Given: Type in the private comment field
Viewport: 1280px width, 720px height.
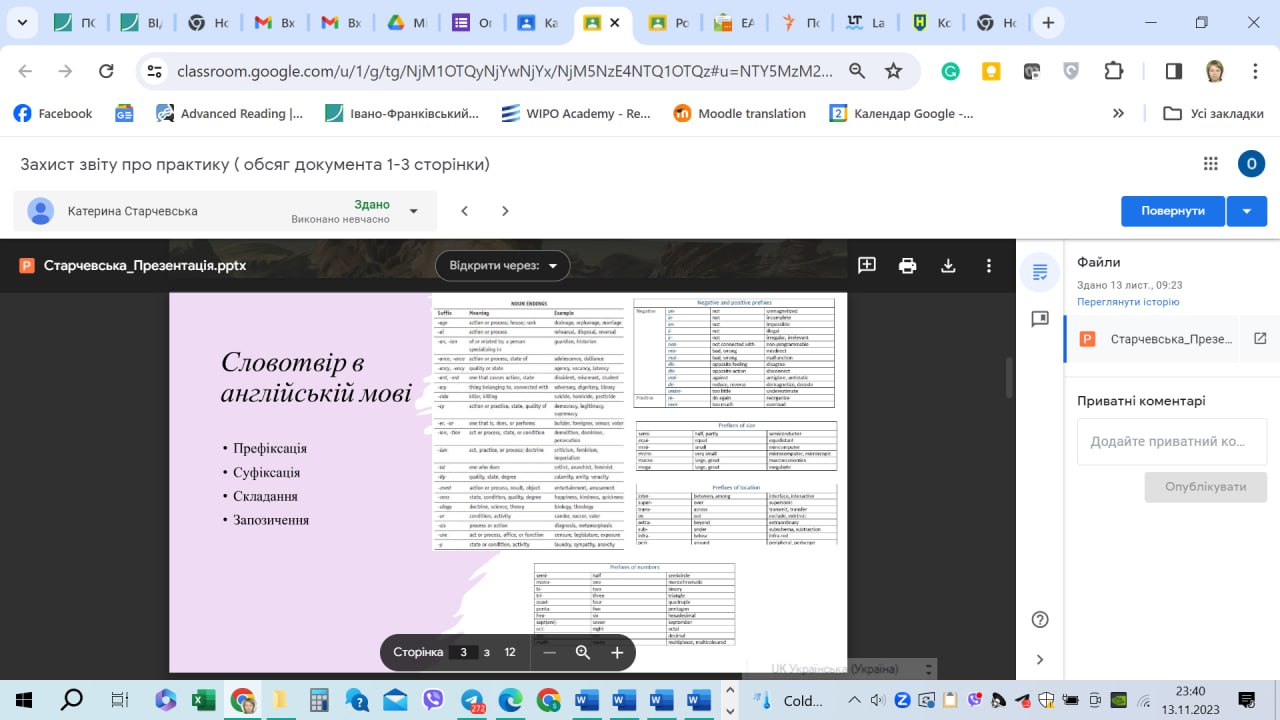Looking at the screenshot, I should [1172, 441].
